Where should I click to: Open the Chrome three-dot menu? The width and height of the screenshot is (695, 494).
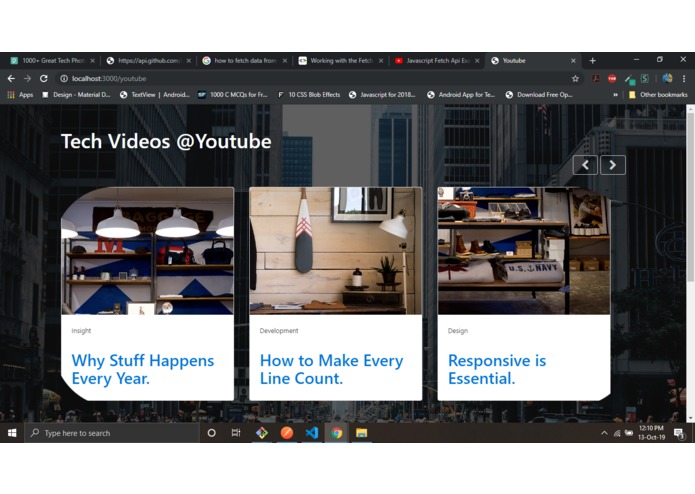coord(684,78)
